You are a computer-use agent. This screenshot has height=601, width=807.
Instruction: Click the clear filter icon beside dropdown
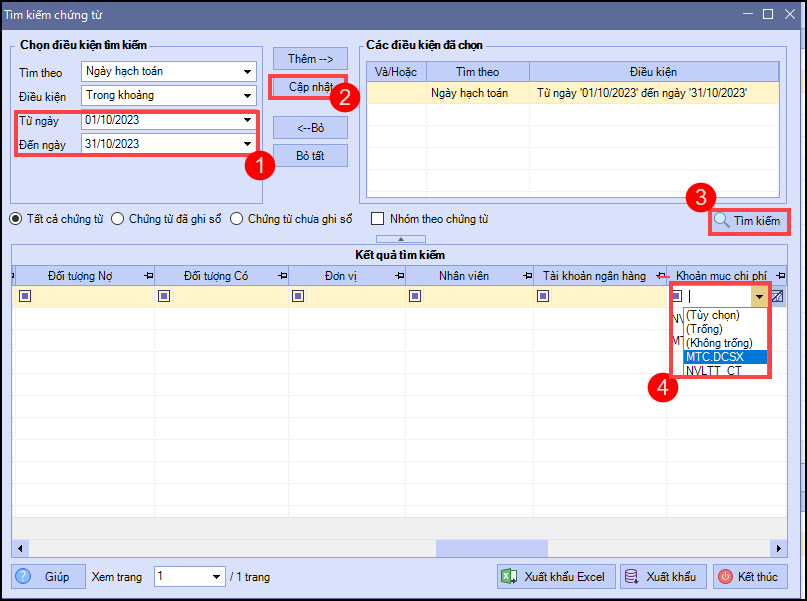778,296
